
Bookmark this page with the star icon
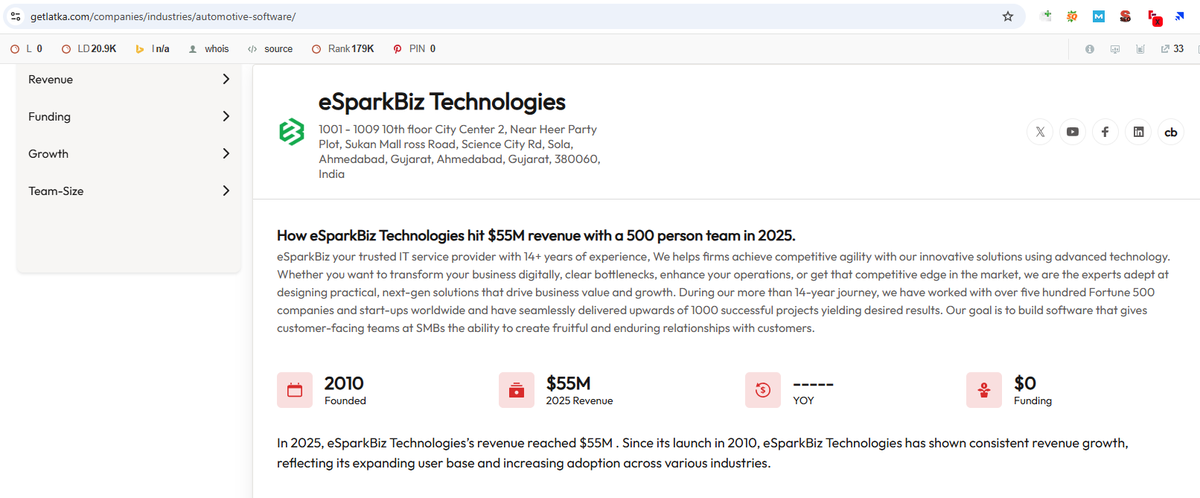tap(1007, 17)
